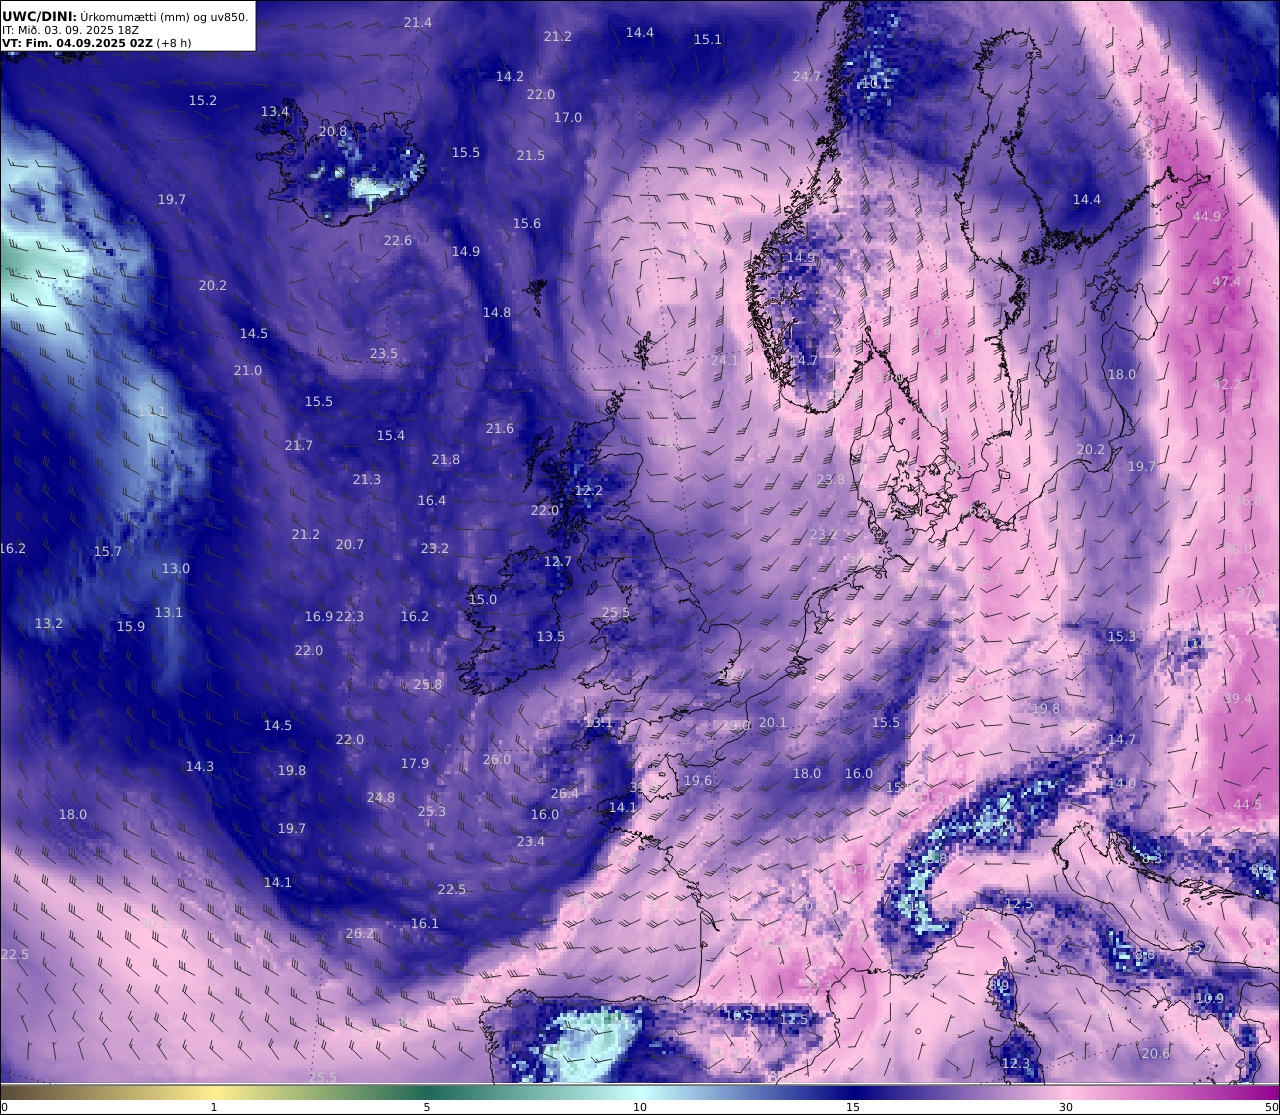The height and width of the screenshot is (1115, 1280).
Task: Click the 16.4 value label
Action: click(432, 500)
